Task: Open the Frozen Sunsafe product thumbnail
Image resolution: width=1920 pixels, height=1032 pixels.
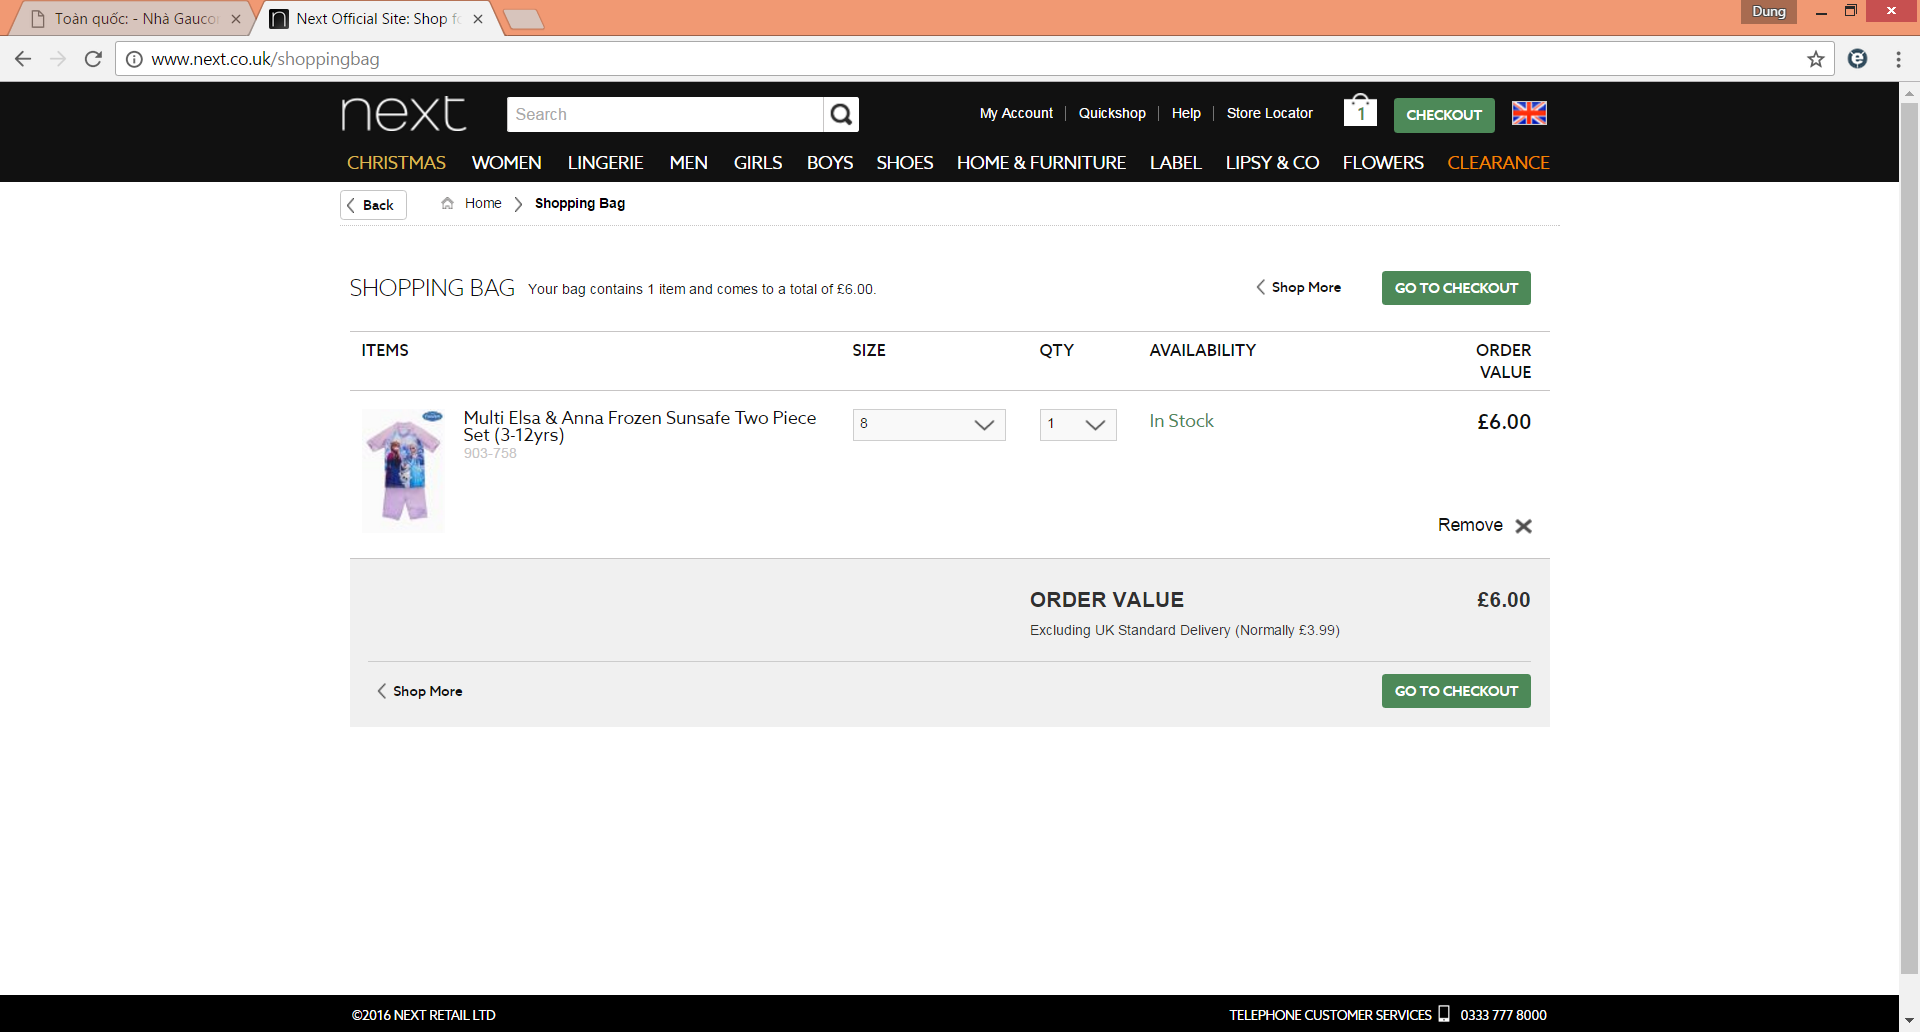Action: (403, 470)
